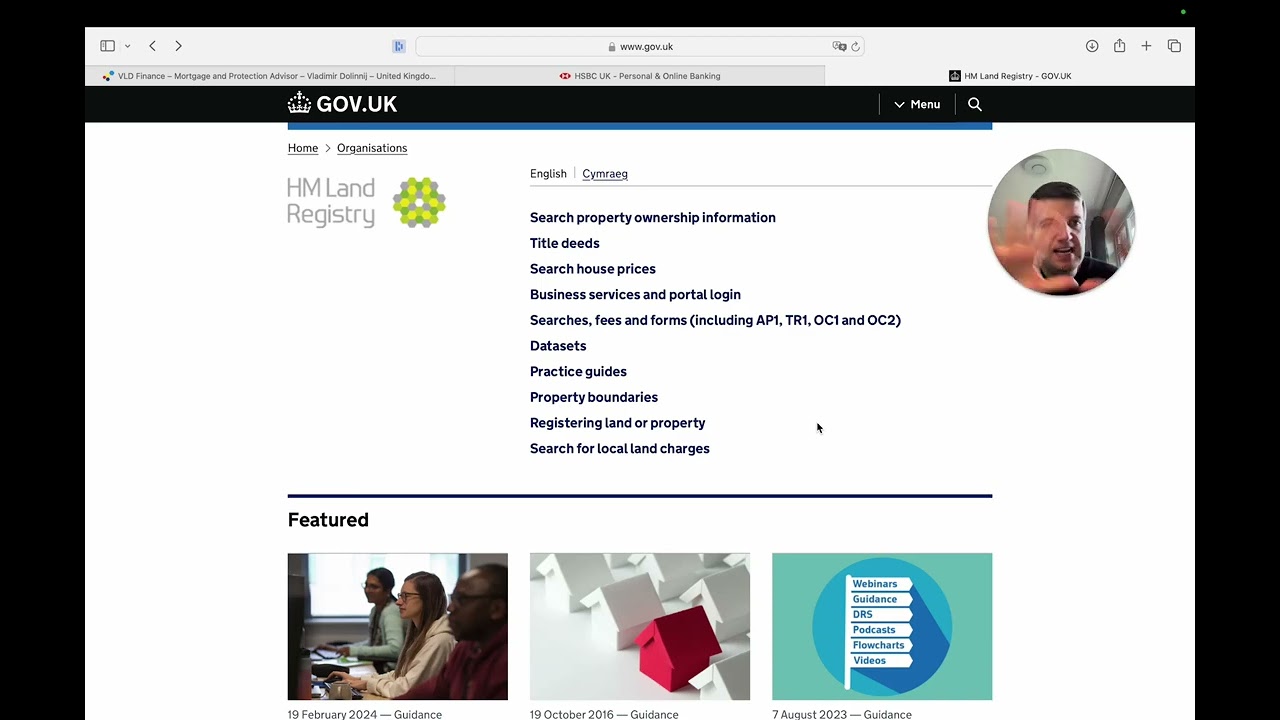
Task: Click the blue extension icon beside address bar
Action: [x=399, y=46]
